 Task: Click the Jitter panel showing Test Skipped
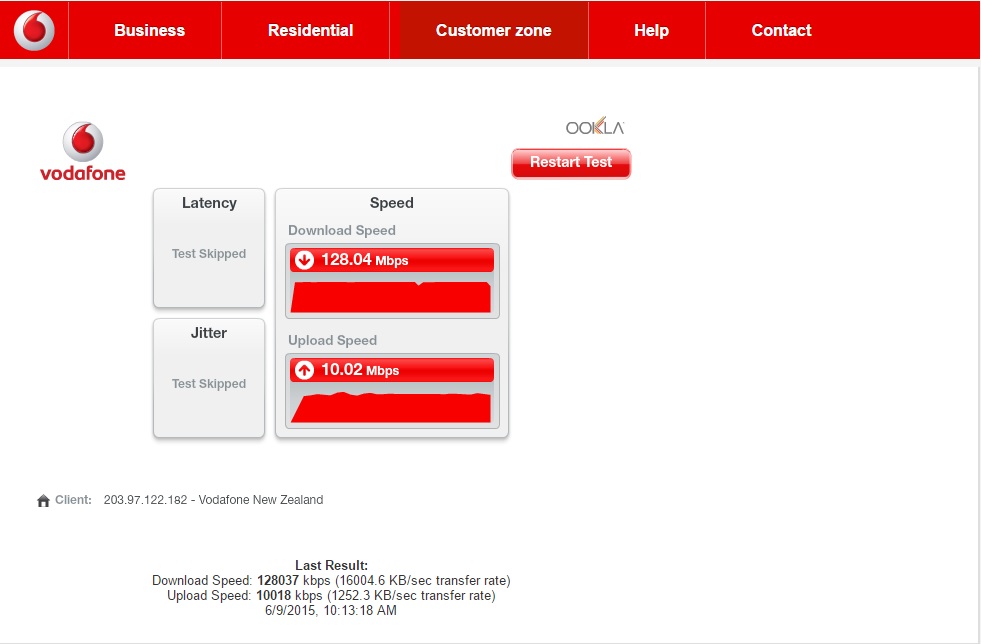click(209, 378)
